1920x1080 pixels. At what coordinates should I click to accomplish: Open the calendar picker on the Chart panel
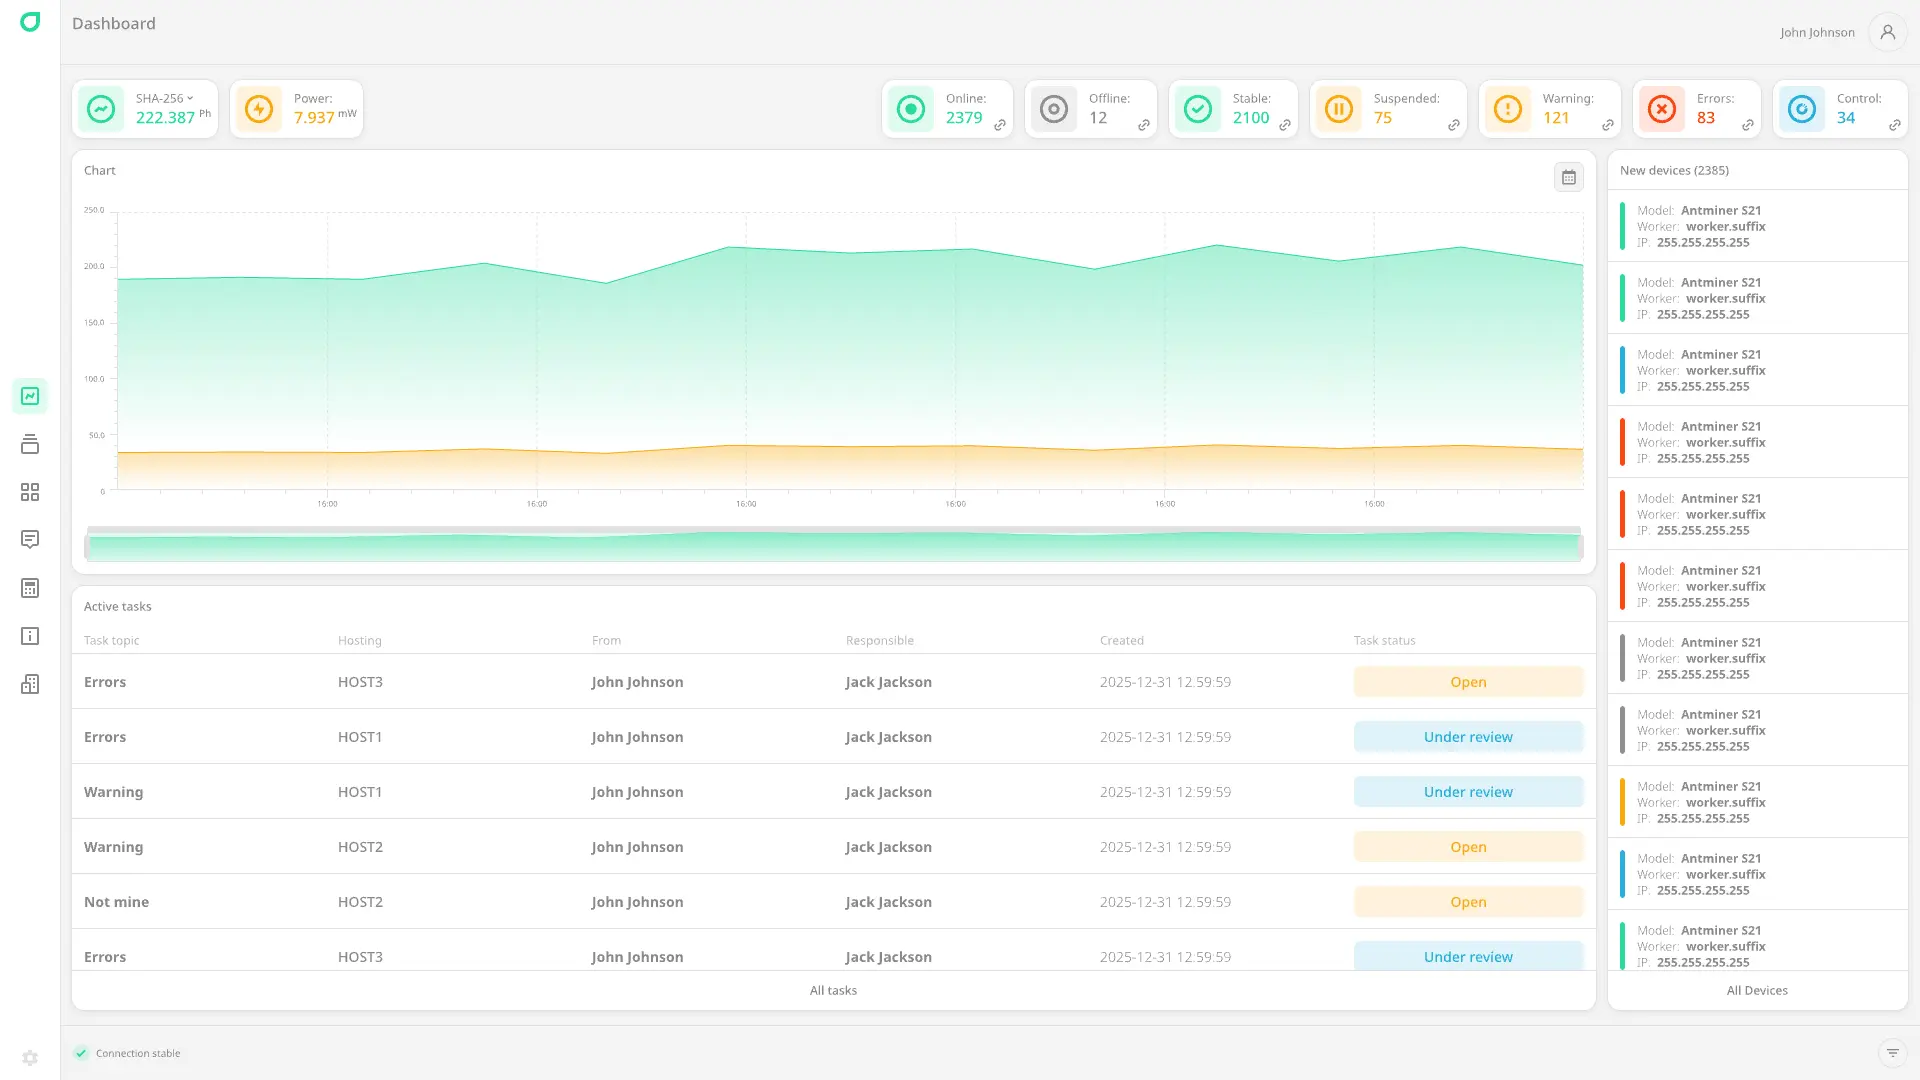pos(1569,177)
